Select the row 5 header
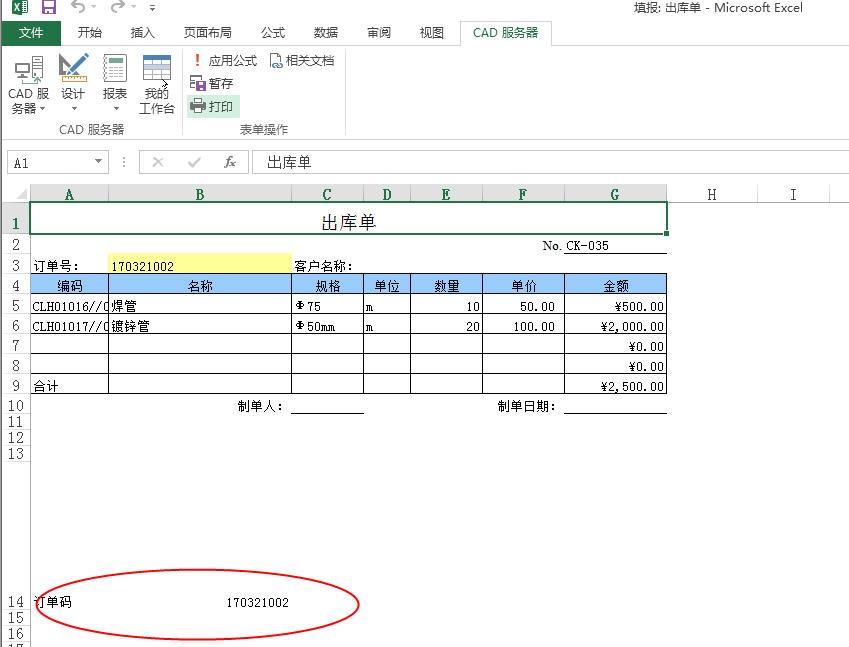The width and height of the screenshot is (849, 647). 15,306
